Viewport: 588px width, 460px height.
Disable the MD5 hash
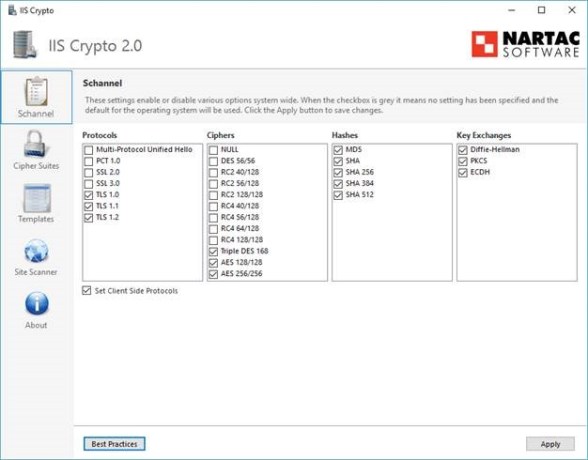coord(338,150)
